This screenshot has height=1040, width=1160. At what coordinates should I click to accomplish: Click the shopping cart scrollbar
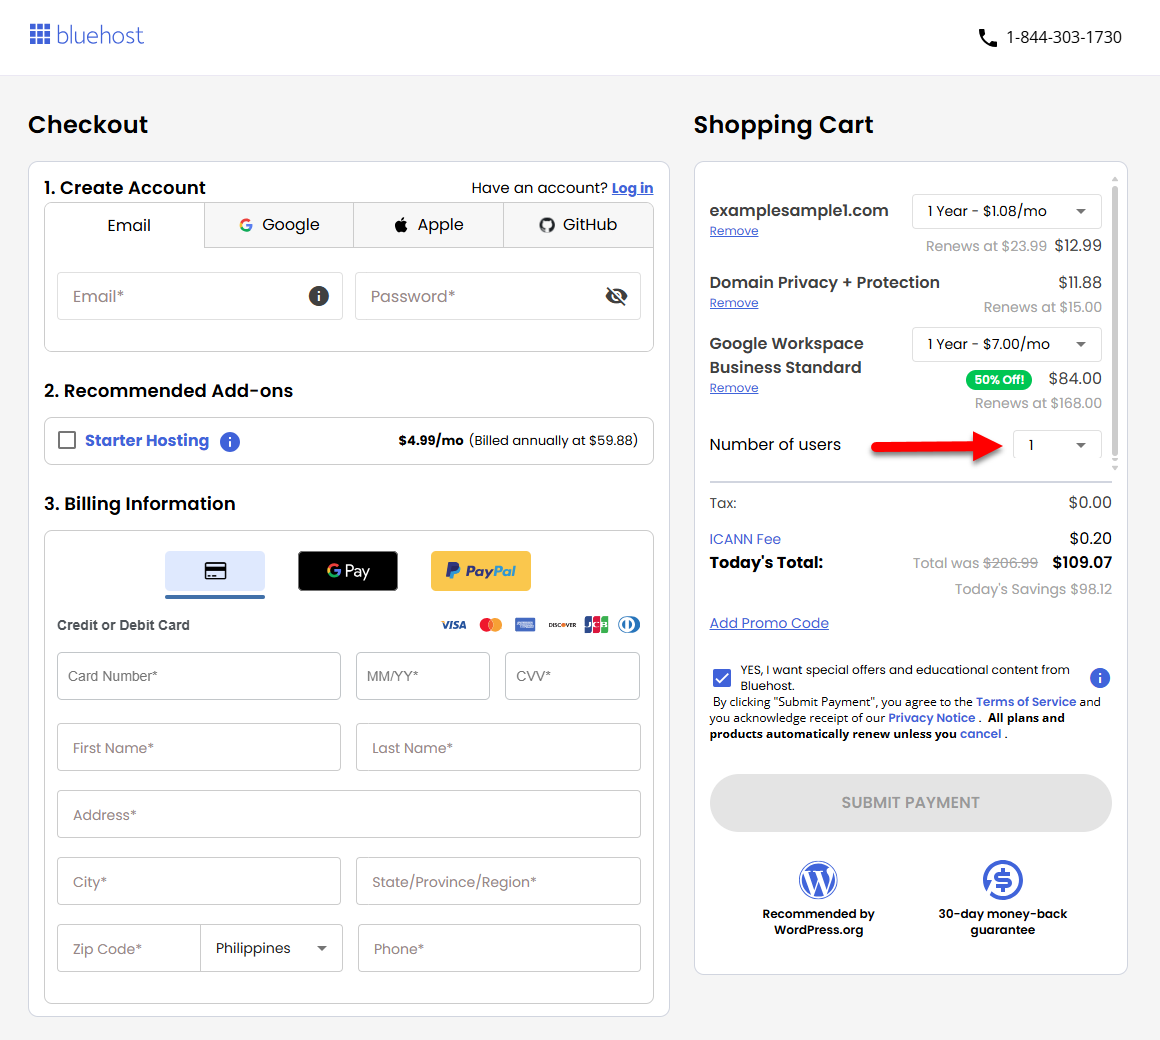click(x=1114, y=322)
